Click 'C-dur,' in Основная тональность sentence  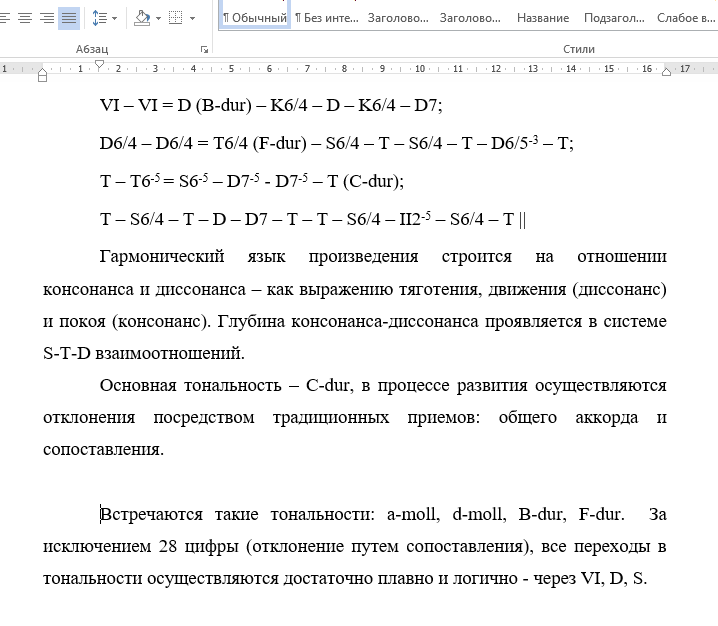coord(330,386)
